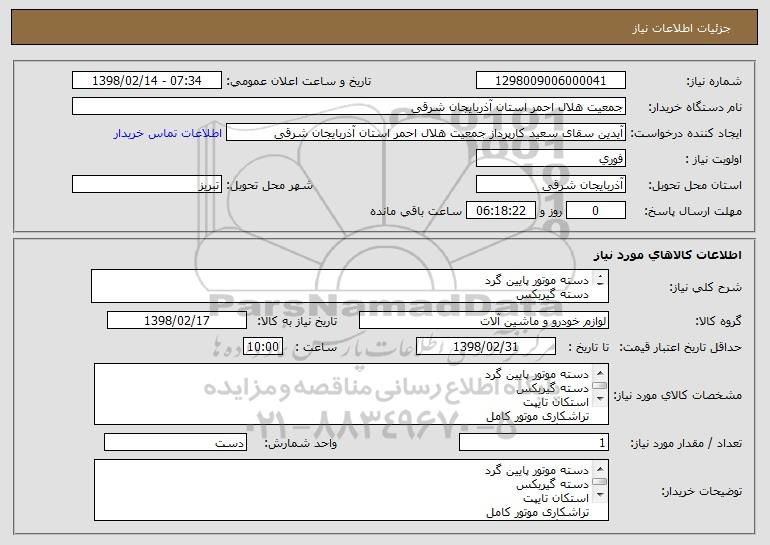
Task: Click scroll up arrow in goods specifications box
Action: click(x=600, y=373)
